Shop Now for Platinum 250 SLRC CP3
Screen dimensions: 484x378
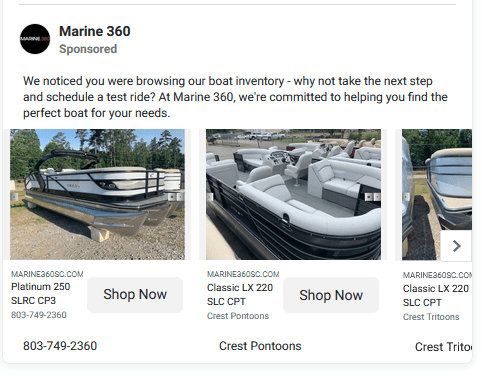click(135, 295)
